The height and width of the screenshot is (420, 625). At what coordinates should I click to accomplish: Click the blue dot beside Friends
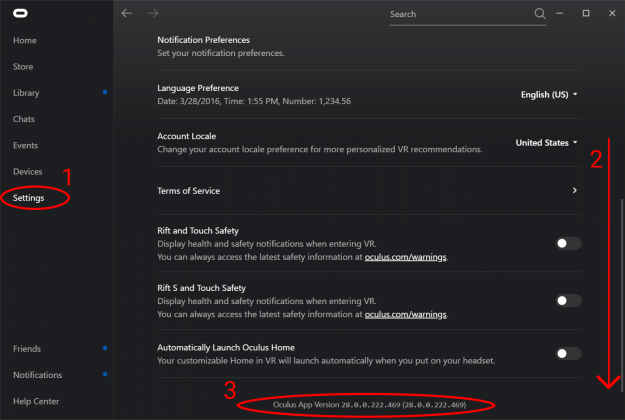[105, 349]
